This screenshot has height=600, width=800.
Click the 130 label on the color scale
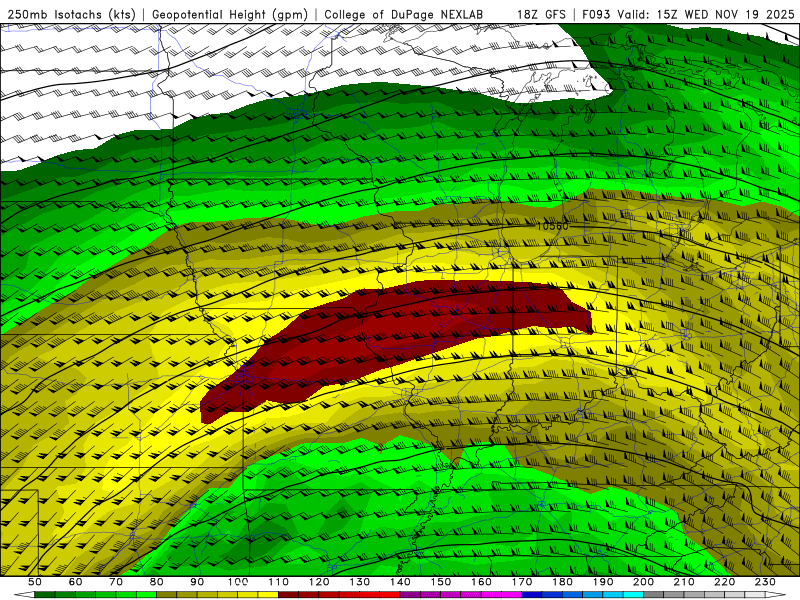coord(360,582)
